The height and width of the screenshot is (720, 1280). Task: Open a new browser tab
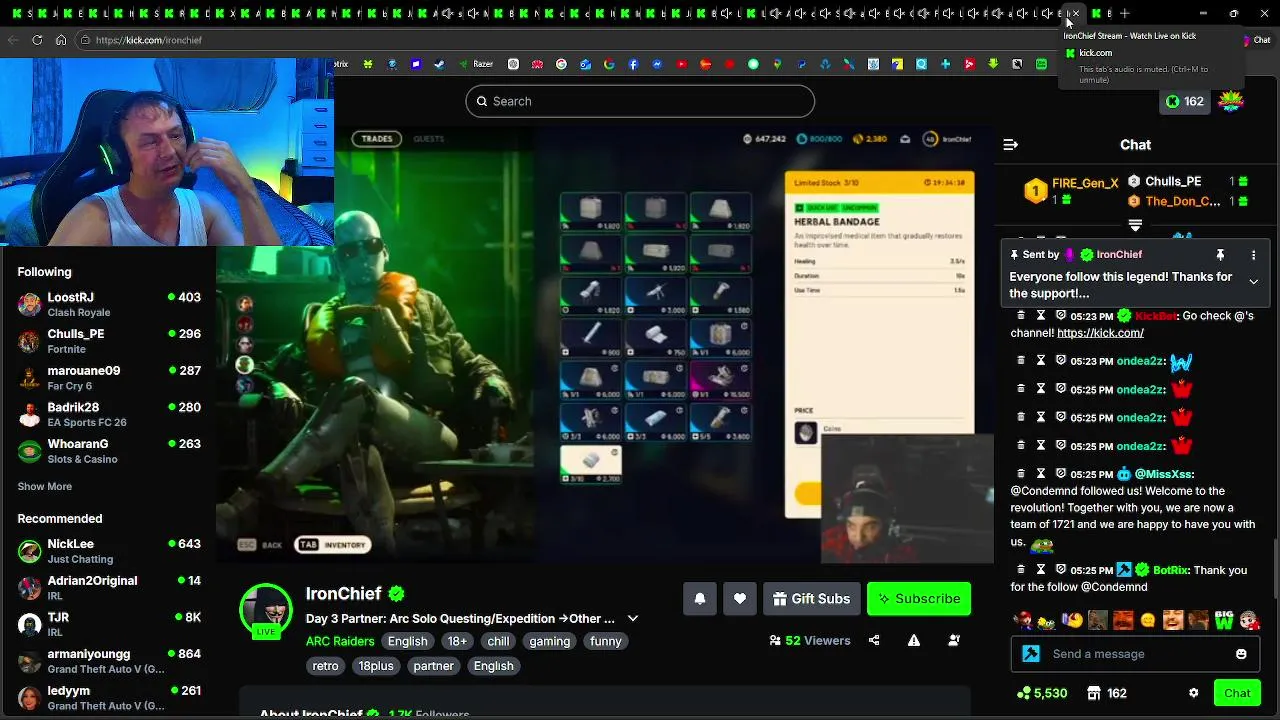tap(1125, 13)
